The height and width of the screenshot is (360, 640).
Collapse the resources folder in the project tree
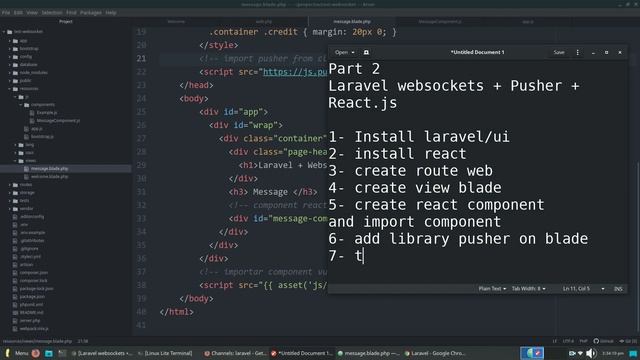click(x=10, y=89)
